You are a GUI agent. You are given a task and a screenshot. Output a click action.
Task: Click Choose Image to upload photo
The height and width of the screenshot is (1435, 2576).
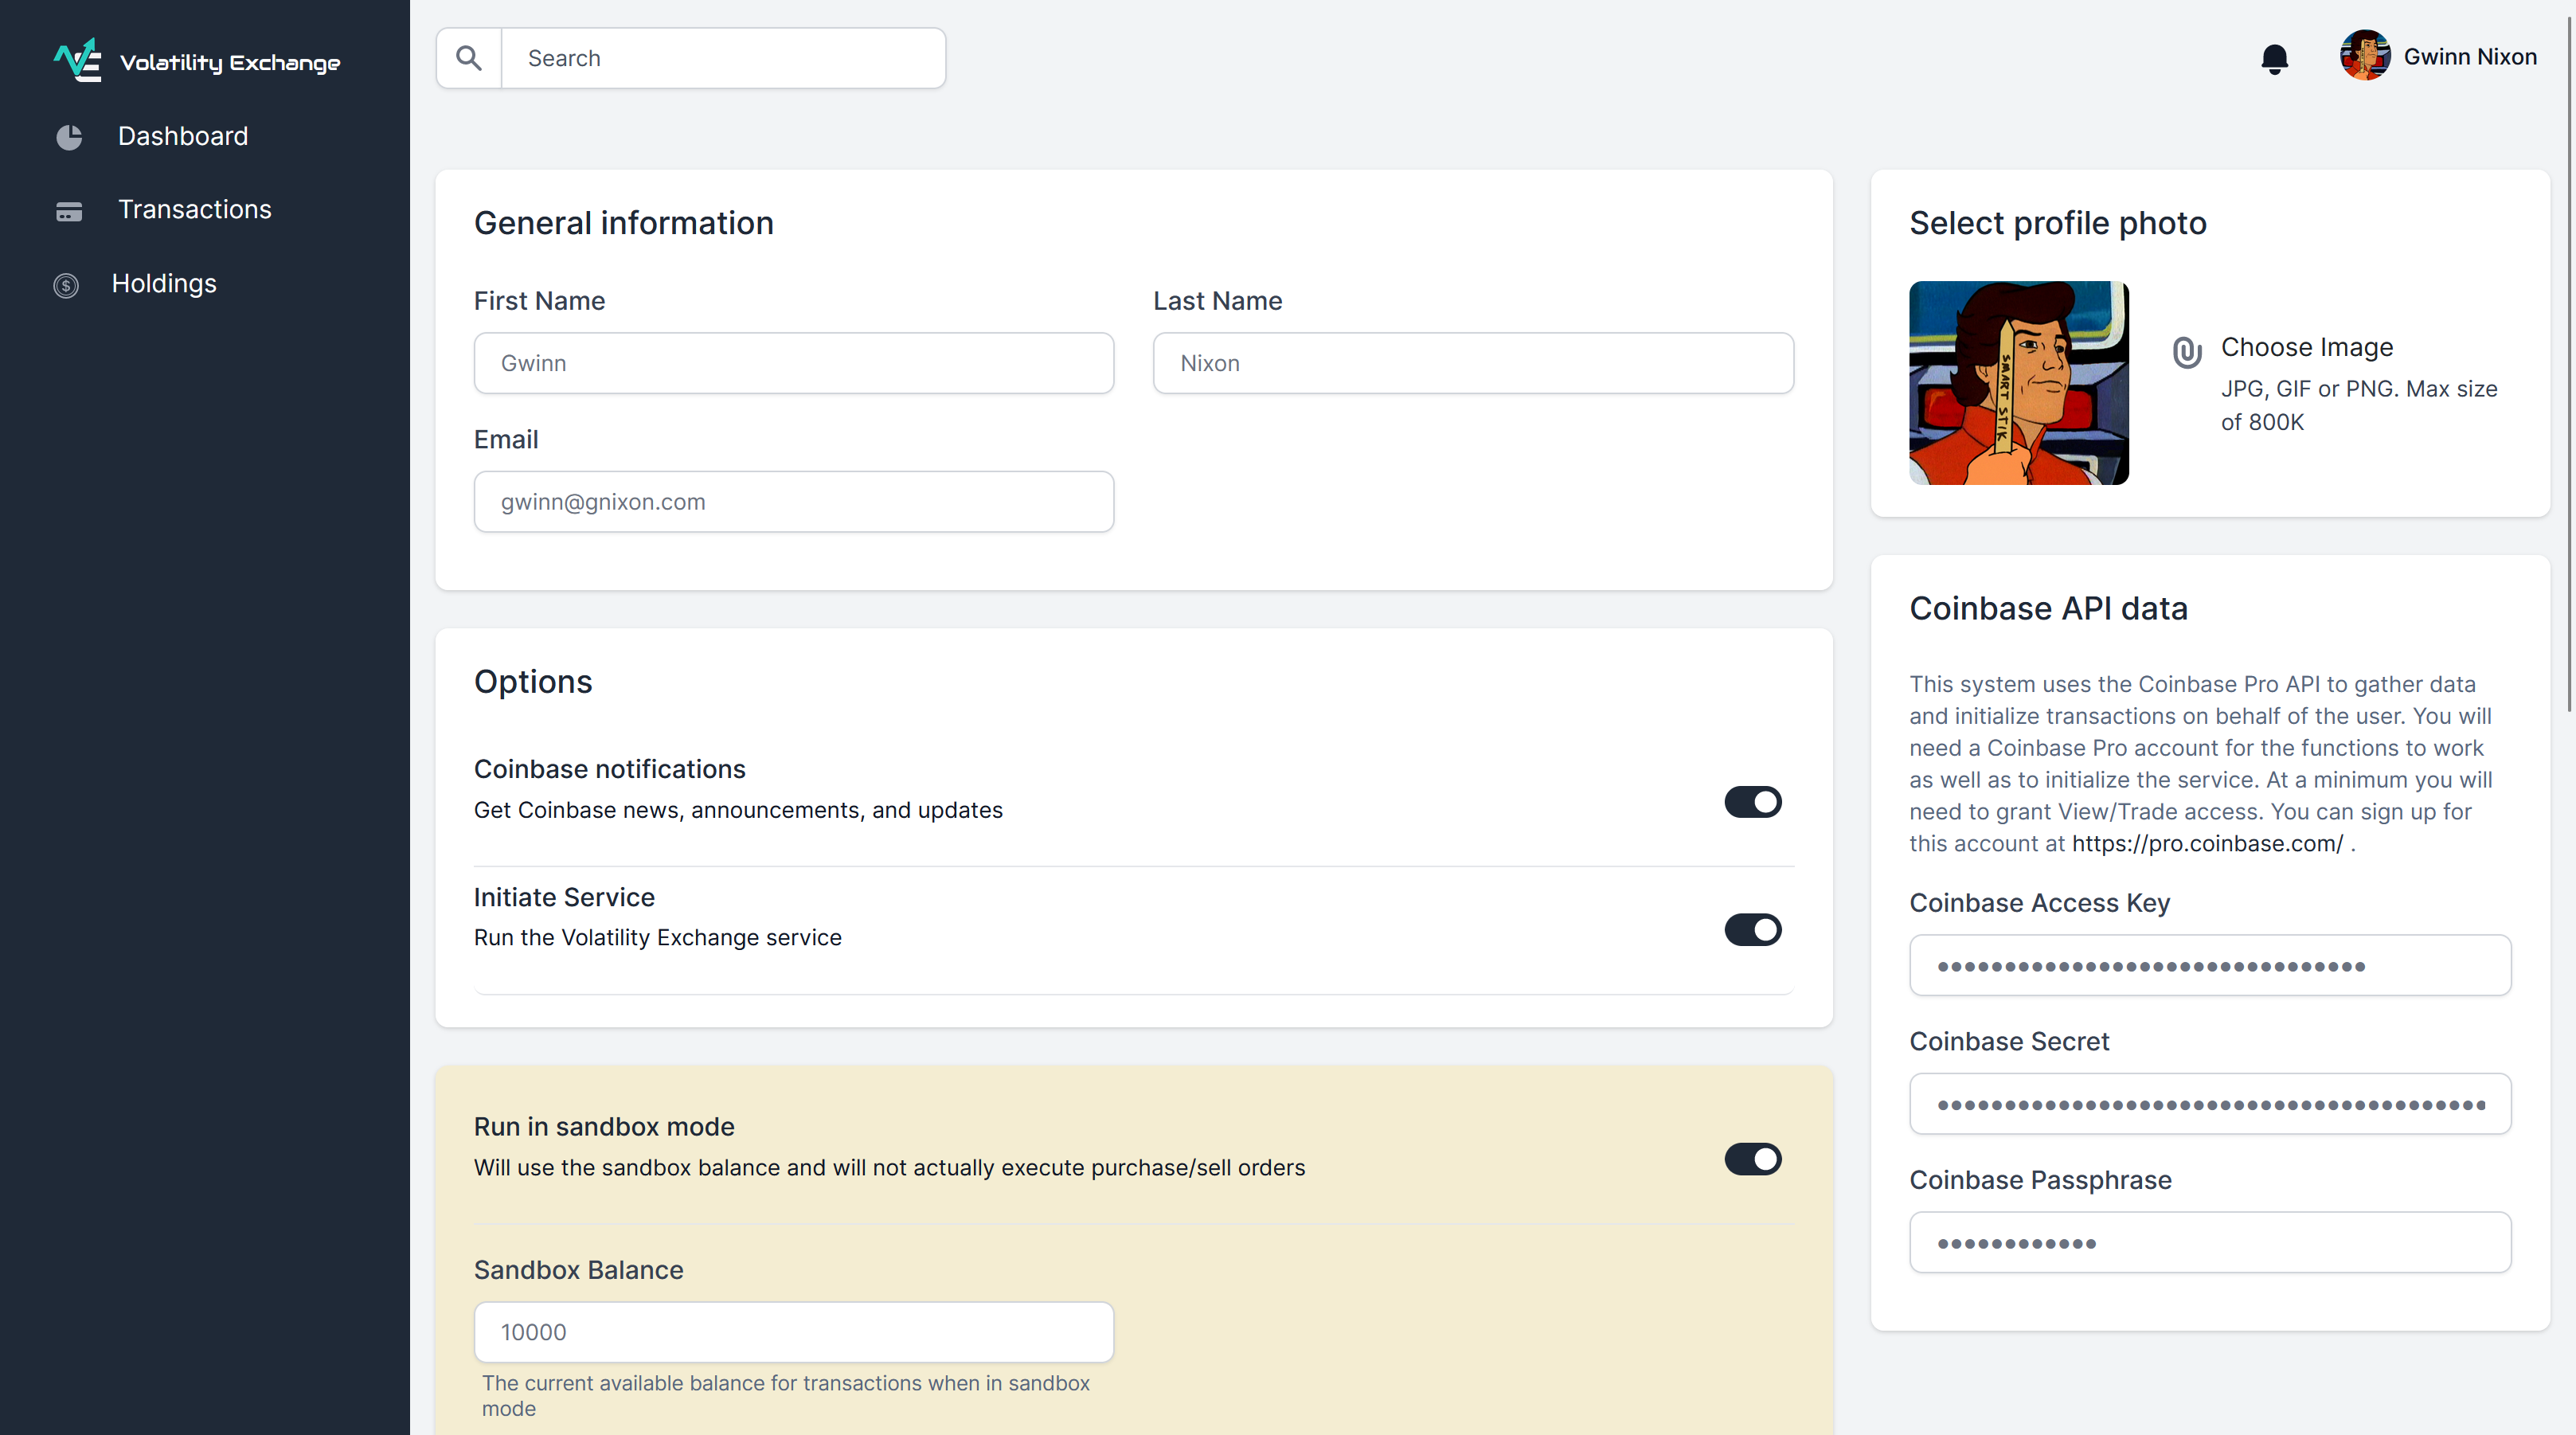(2306, 347)
